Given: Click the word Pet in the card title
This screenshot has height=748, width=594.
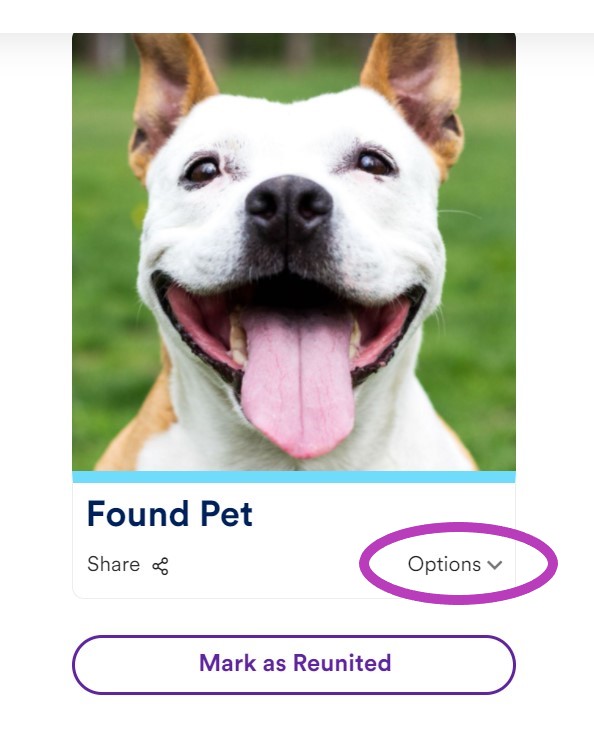Looking at the screenshot, I should coord(227,514).
